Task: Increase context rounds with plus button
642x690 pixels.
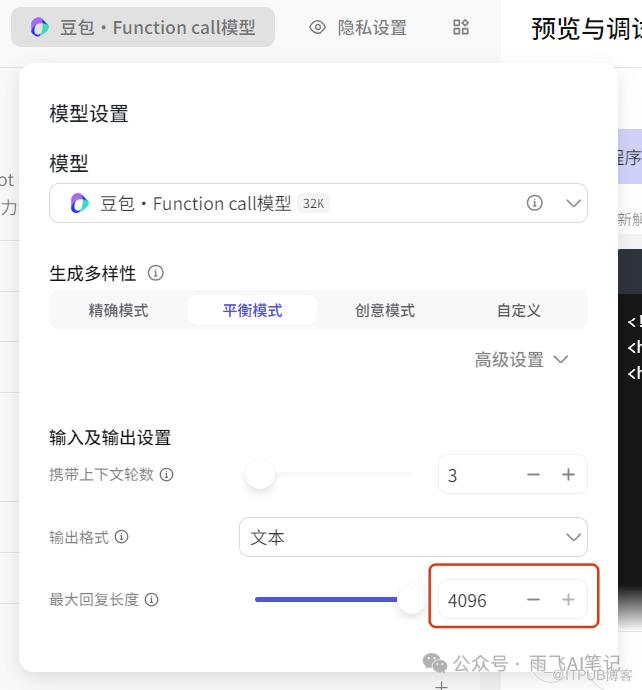Action: pyautogui.click(x=568, y=475)
